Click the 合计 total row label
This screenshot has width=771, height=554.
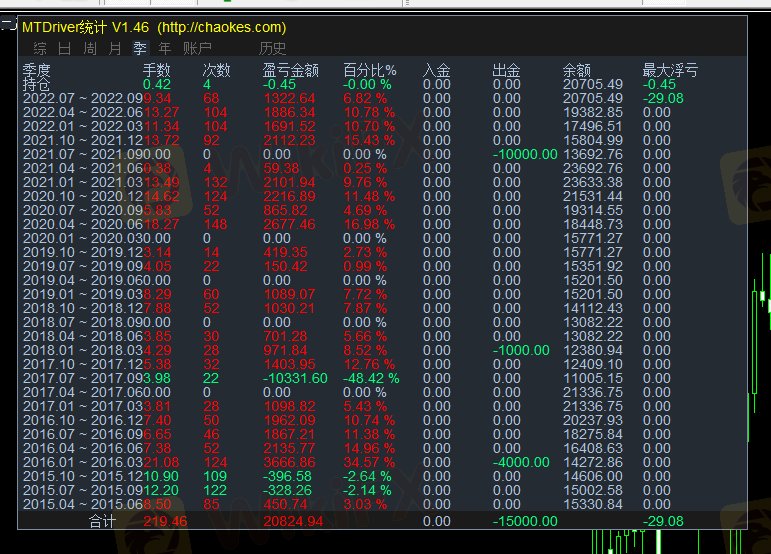(103, 521)
